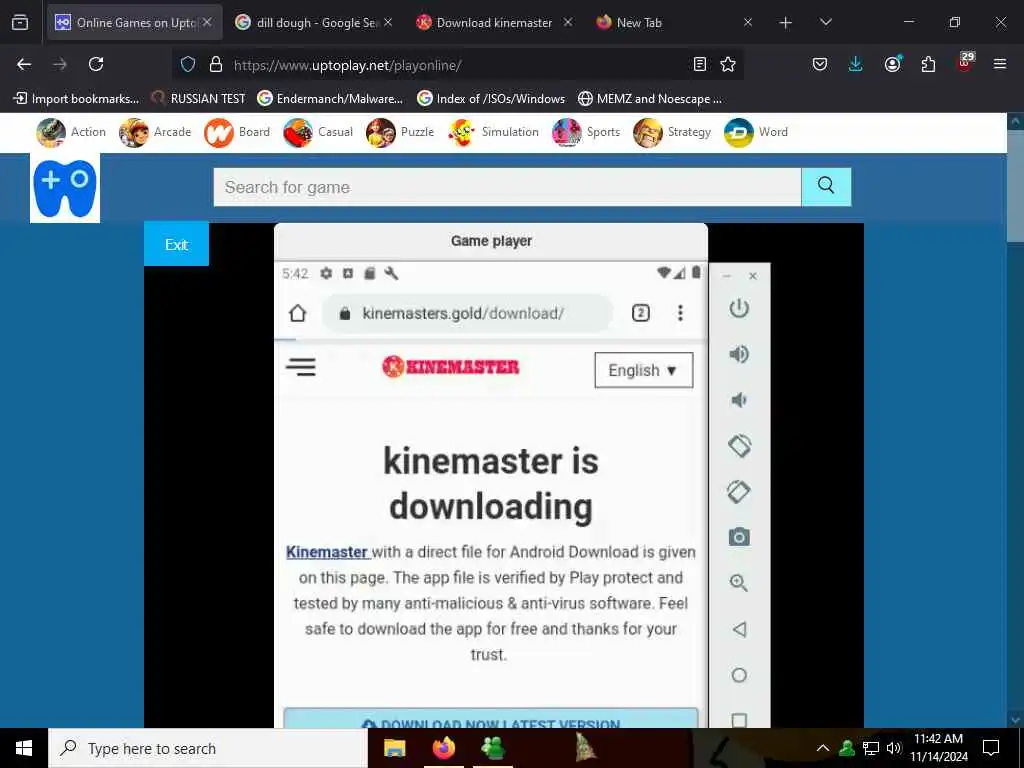Switch to dill dough Google Search tab
The height and width of the screenshot is (768, 1024).
tap(313, 22)
